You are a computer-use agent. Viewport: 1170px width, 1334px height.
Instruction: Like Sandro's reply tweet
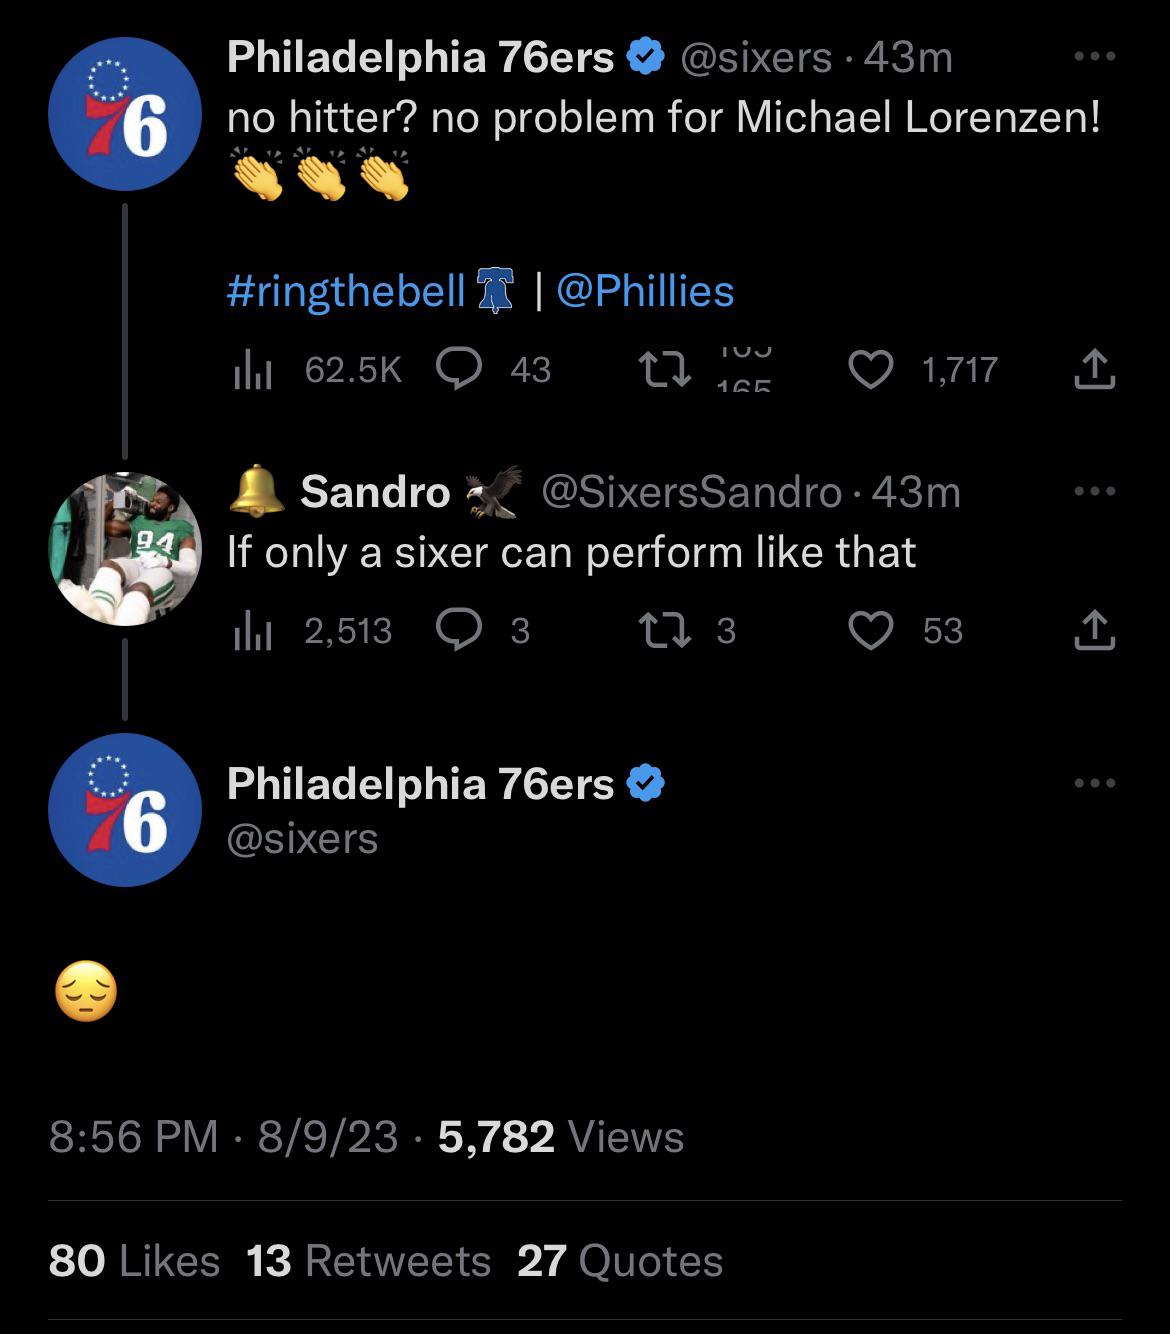coord(871,631)
